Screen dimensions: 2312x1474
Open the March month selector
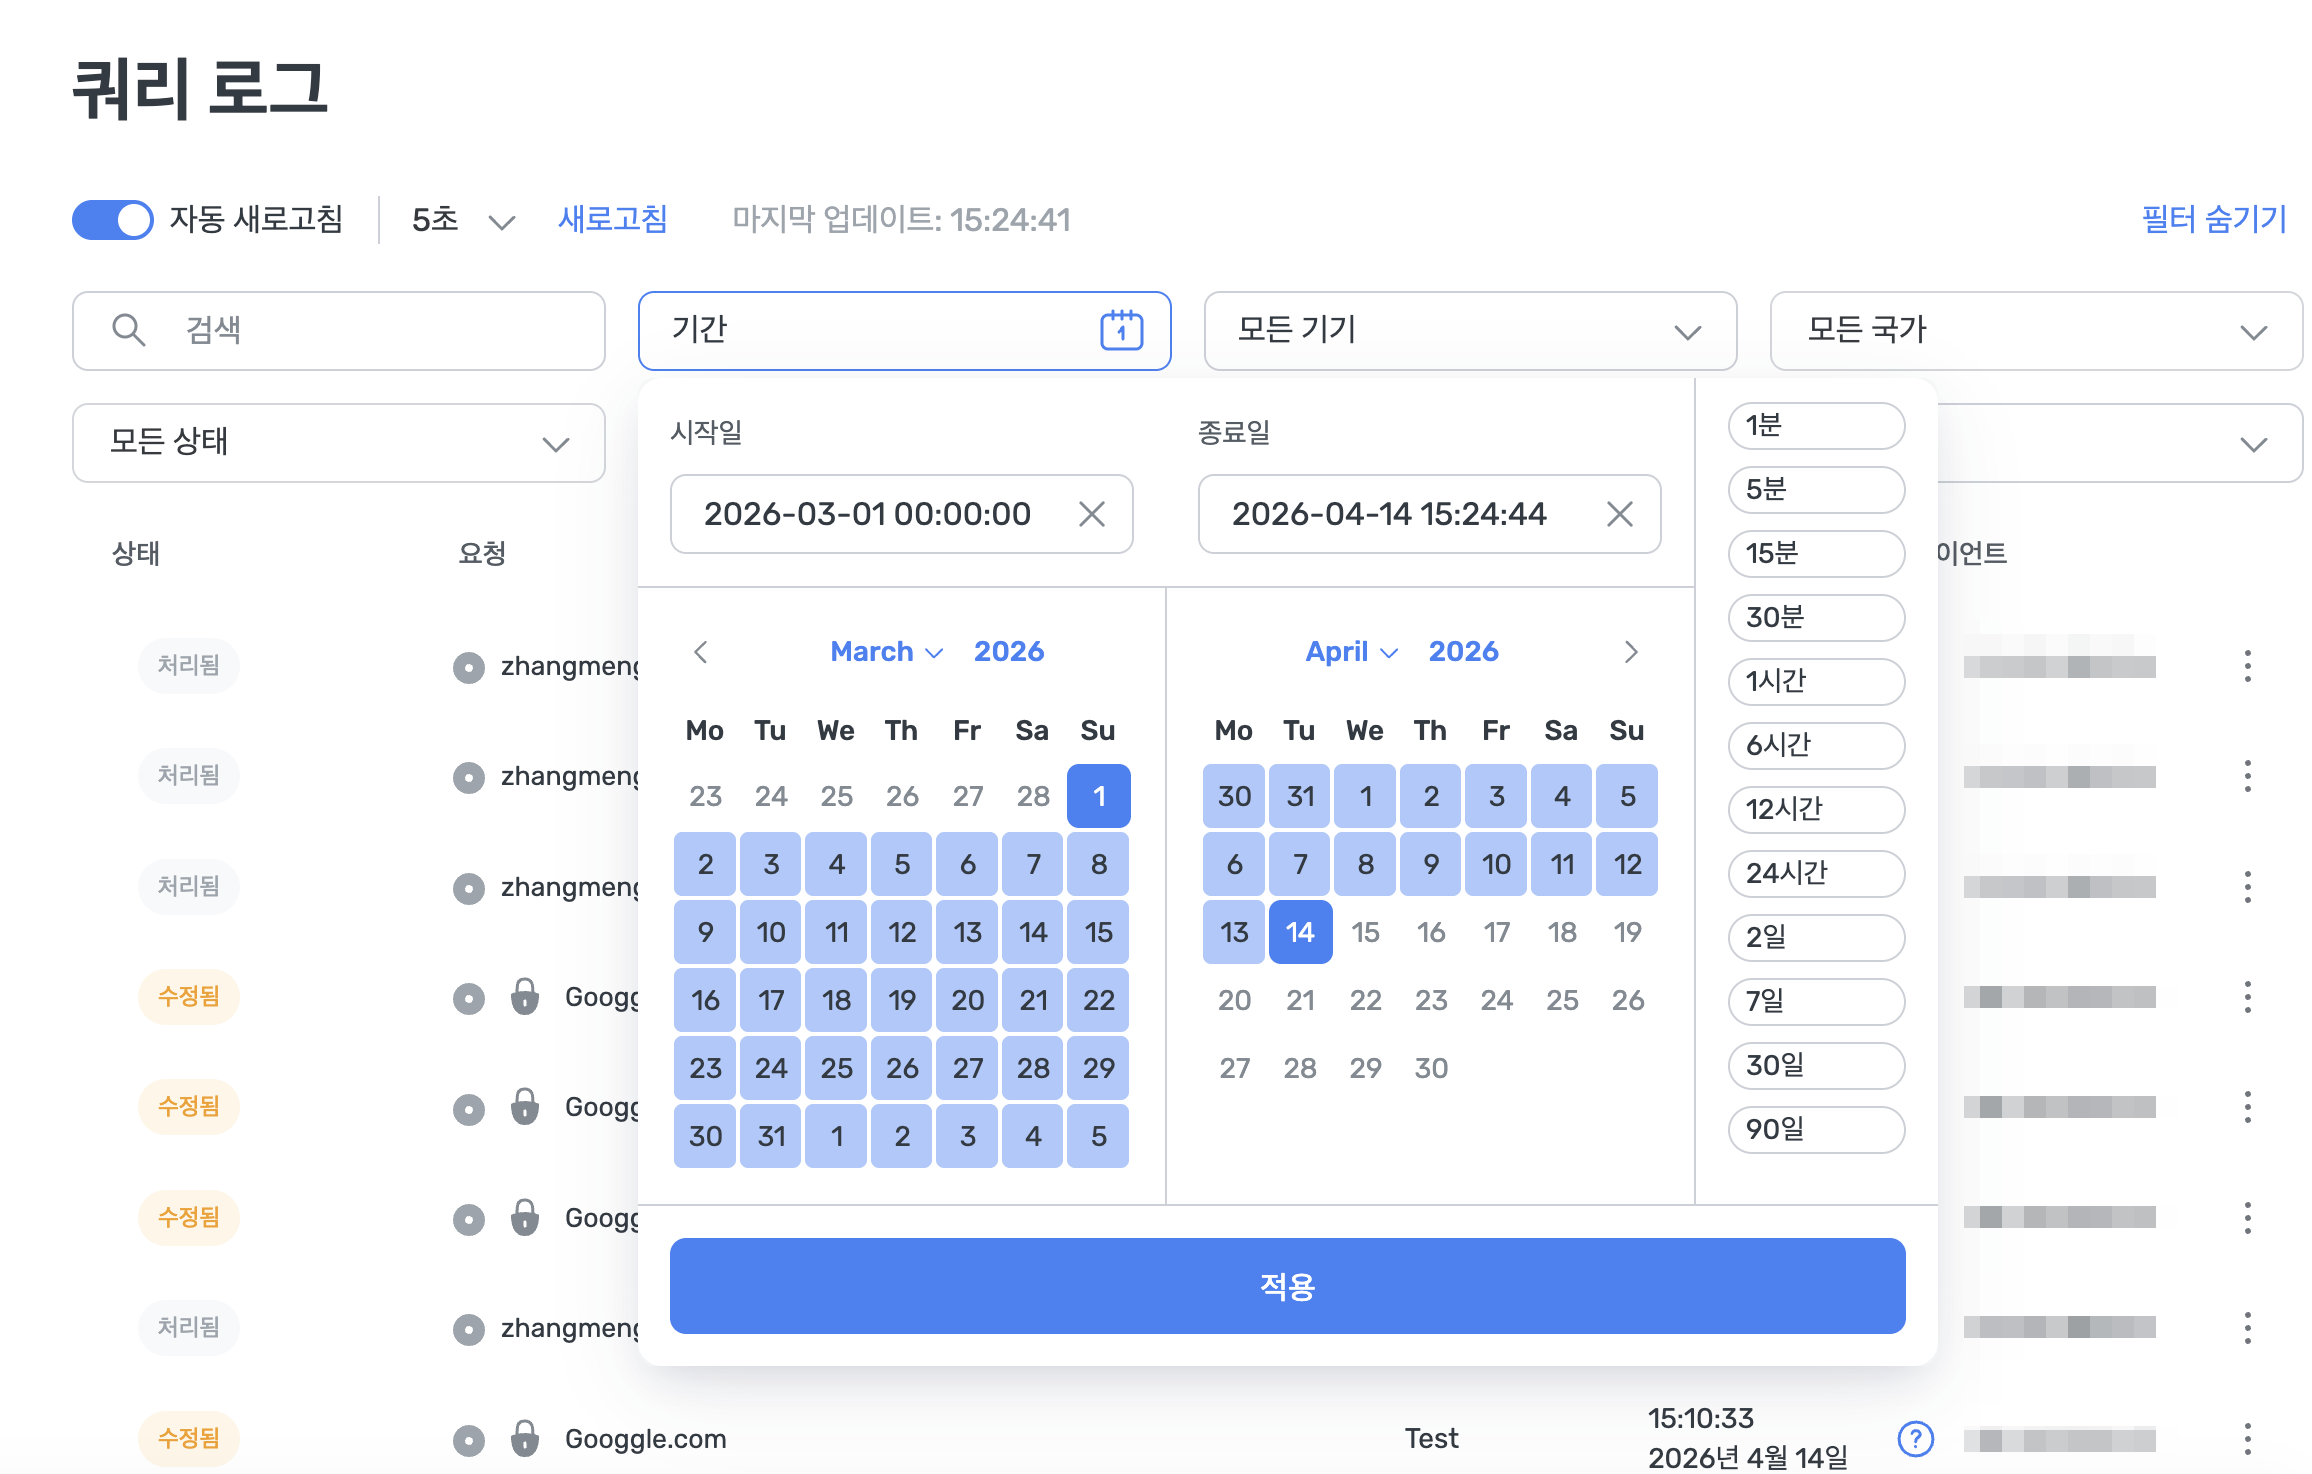point(885,651)
